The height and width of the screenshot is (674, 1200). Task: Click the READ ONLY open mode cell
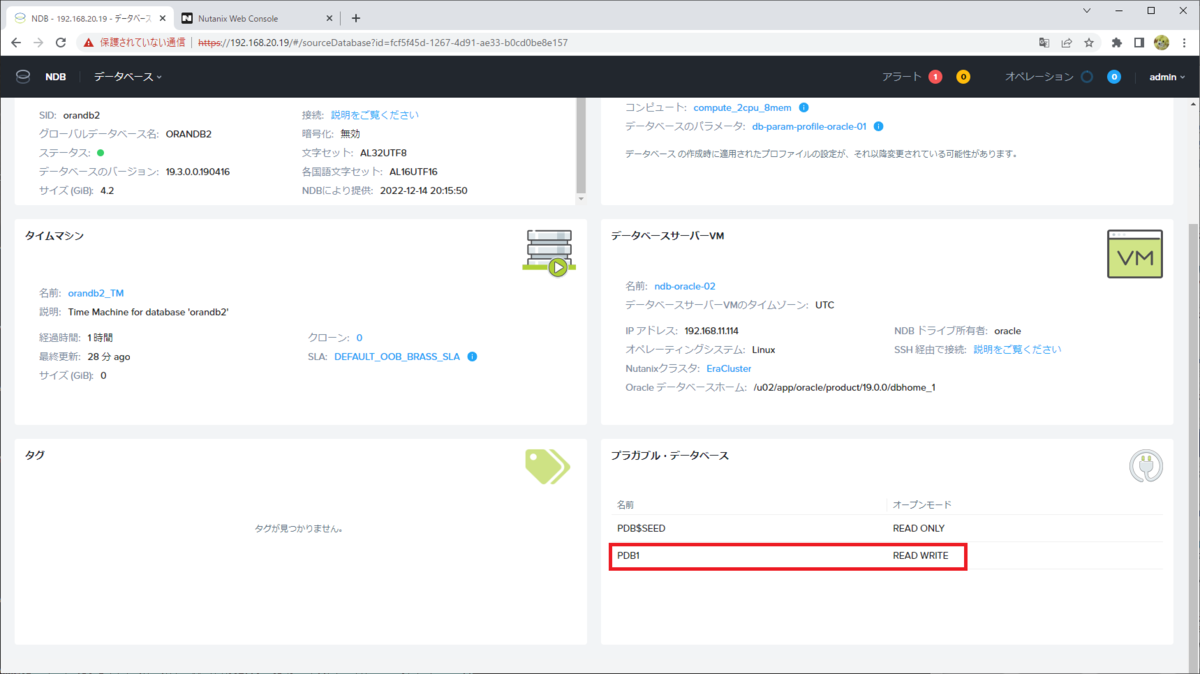(918, 528)
